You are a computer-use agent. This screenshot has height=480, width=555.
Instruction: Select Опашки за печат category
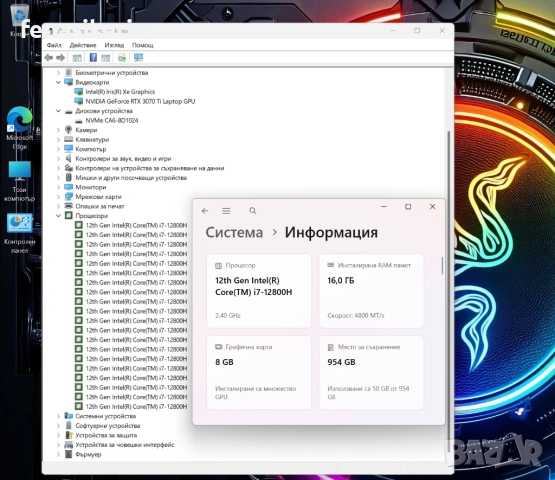pos(99,206)
